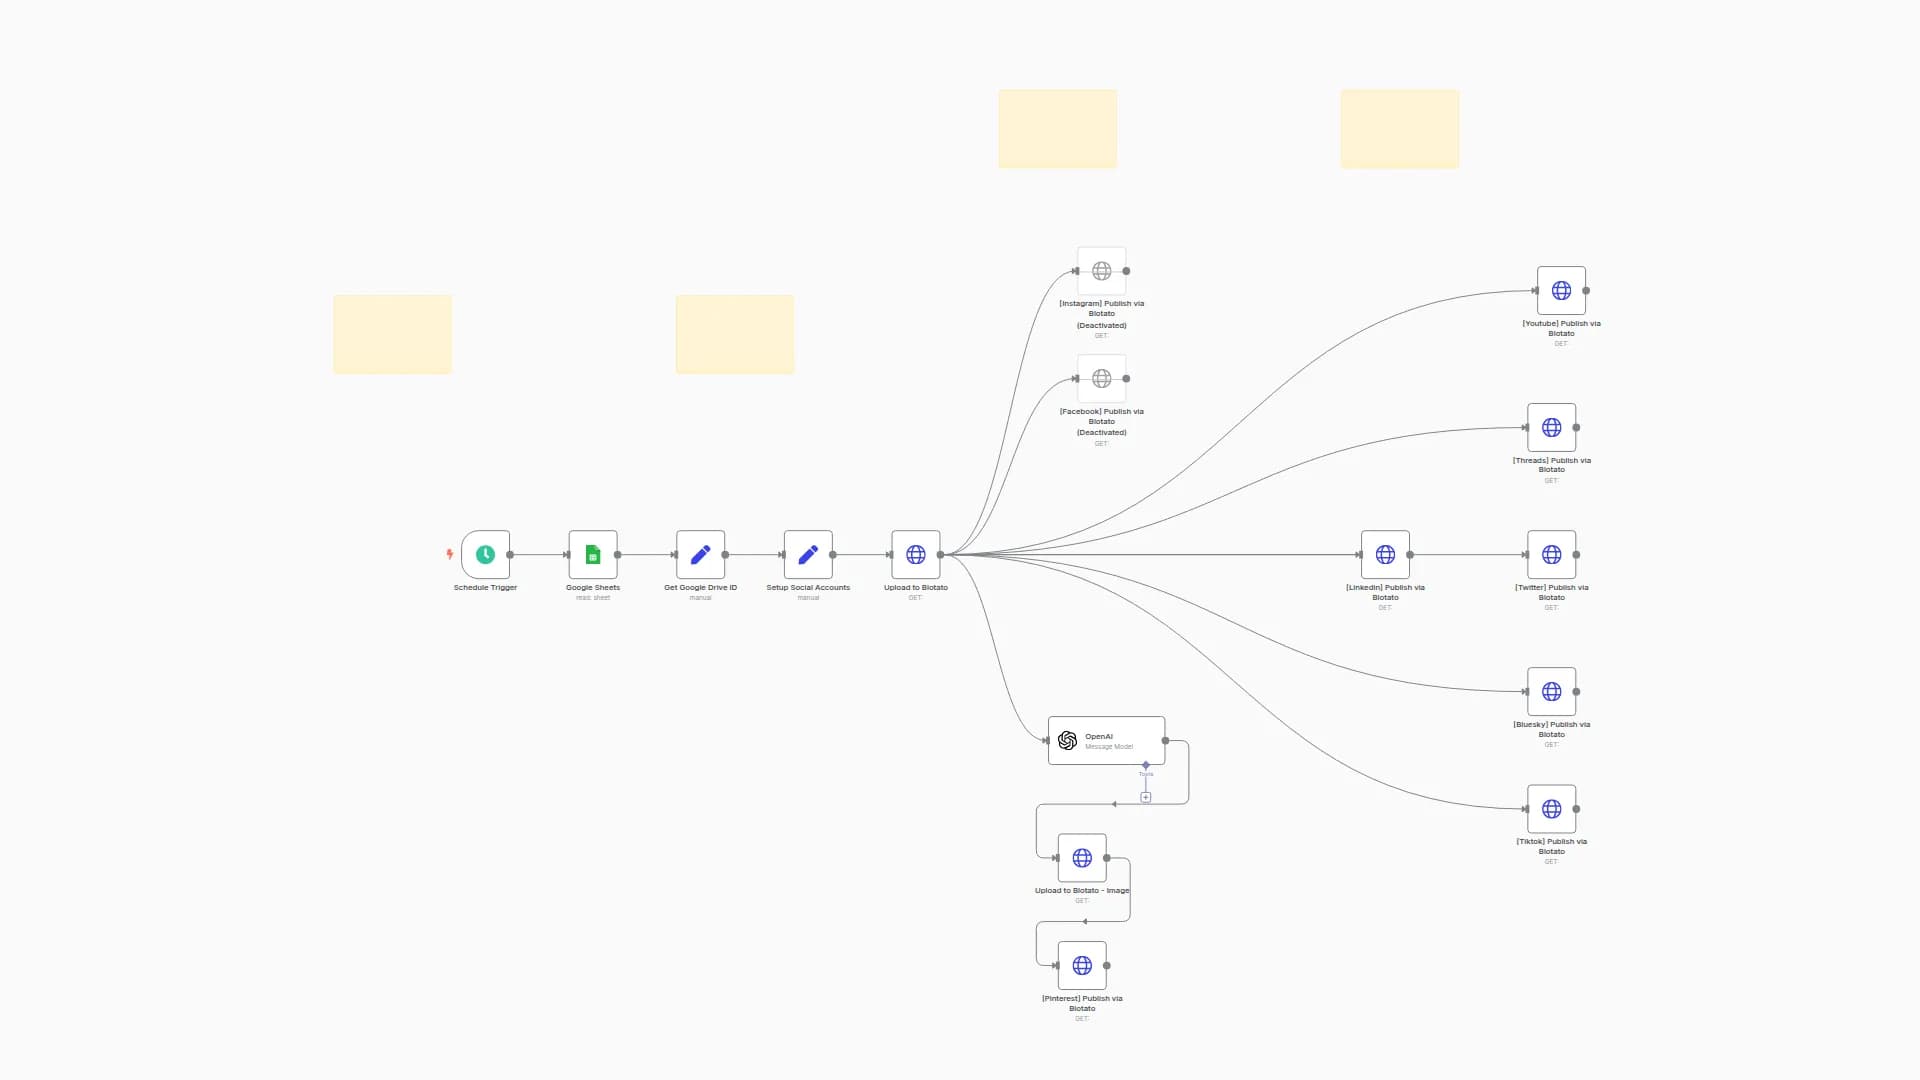This screenshot has height=1080, width=1920.
Task: Select the Schedule Trigger clock node
Action: coord(485,554)
